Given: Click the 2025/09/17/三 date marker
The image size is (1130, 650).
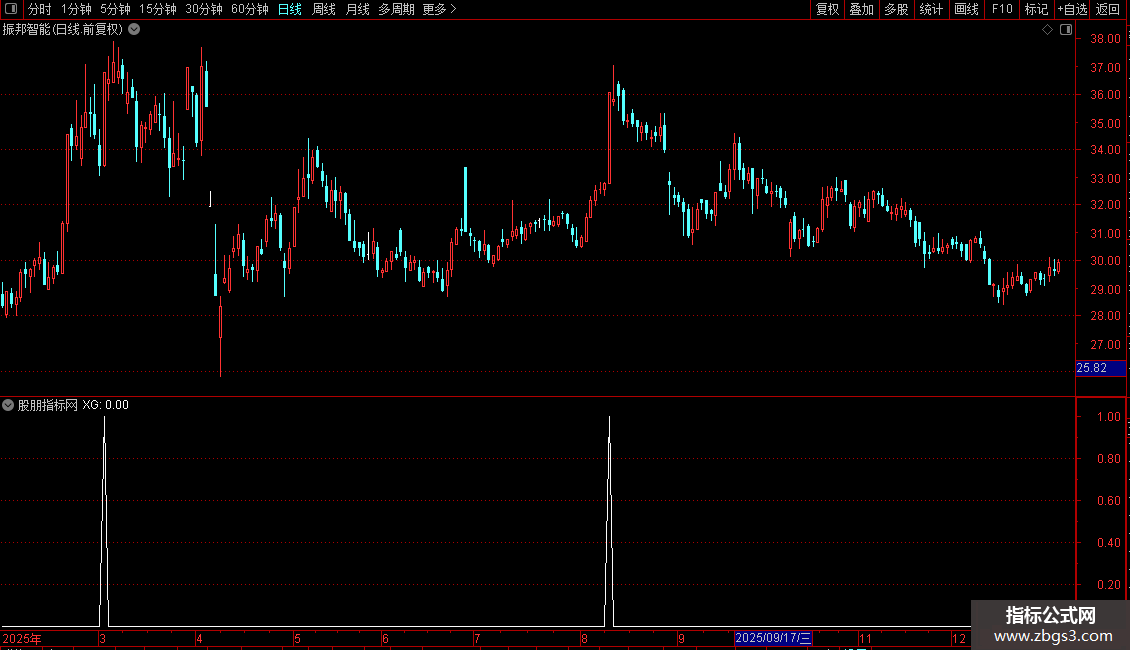Looking at the screenshot, I should tap(773, 638).
